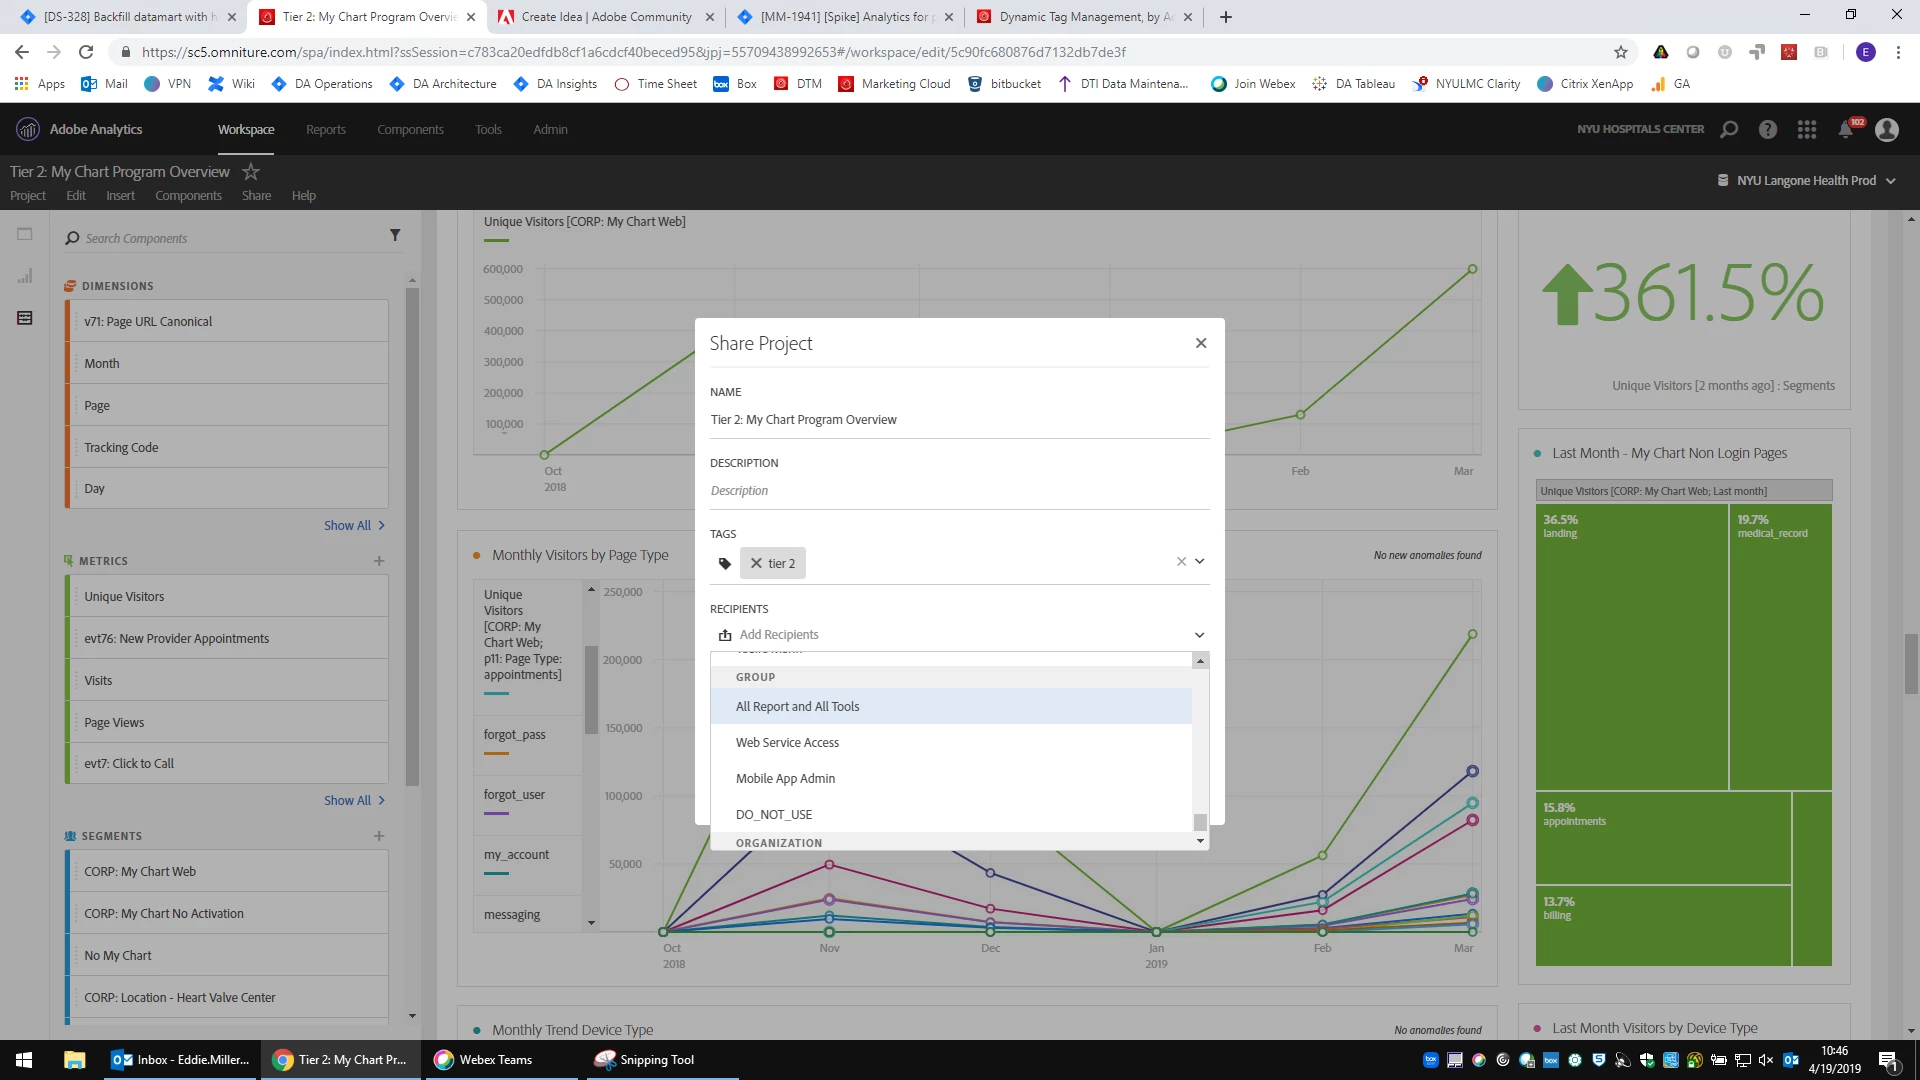Viewport: 1920px width, 1080px height.
Task: Click the Description input field
Action: [x=958, y=491]
